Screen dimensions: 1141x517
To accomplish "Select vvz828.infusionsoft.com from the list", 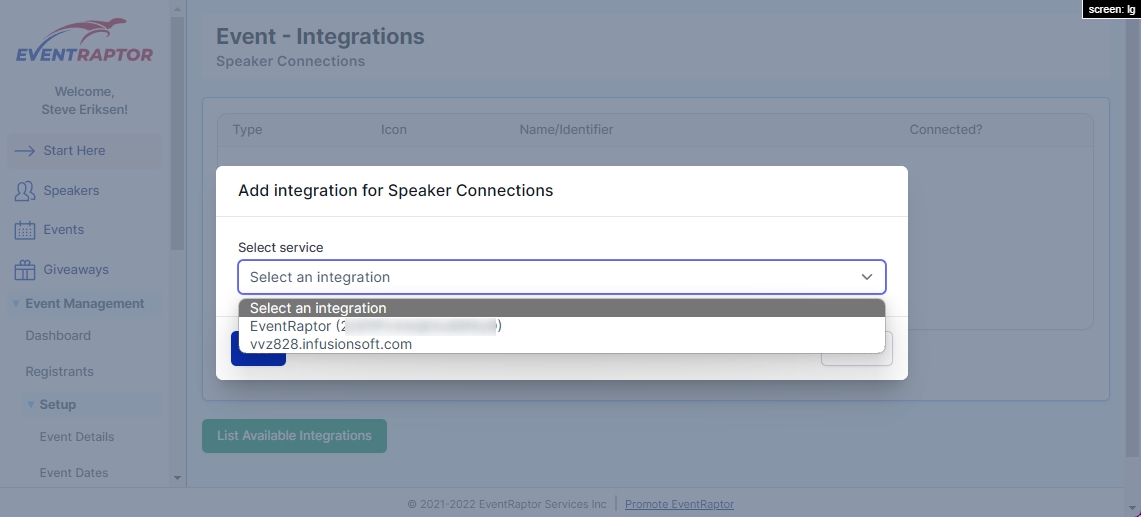I will pyautogui.click(x=331, y=344).
